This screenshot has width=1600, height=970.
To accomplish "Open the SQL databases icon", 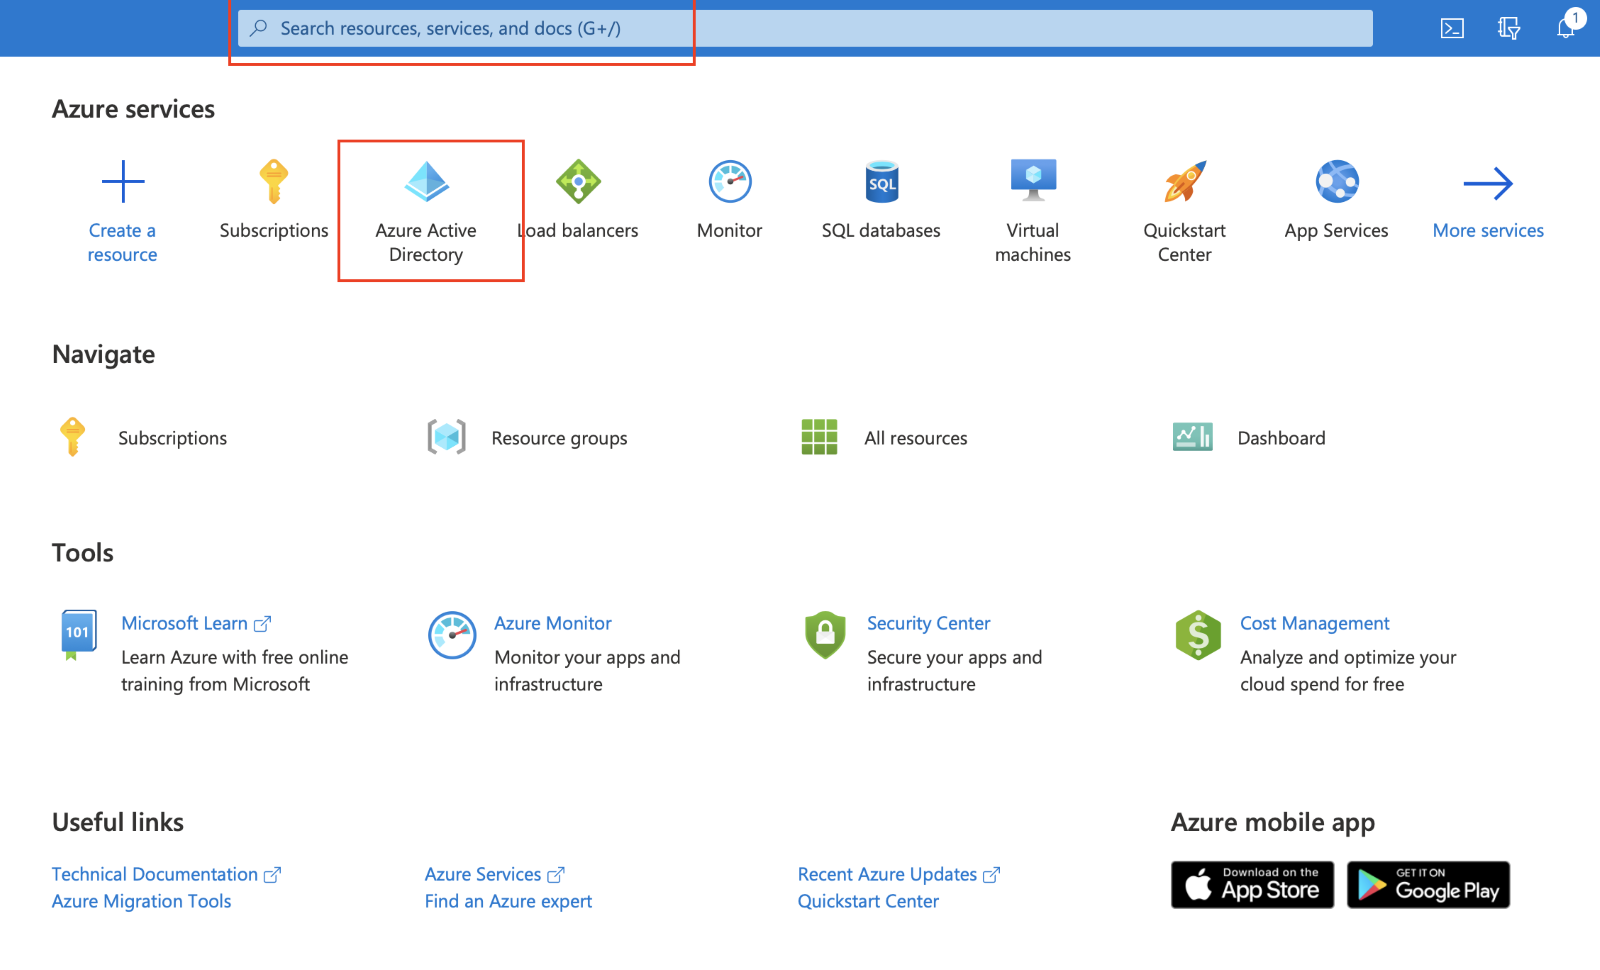I will coord(882,182).
